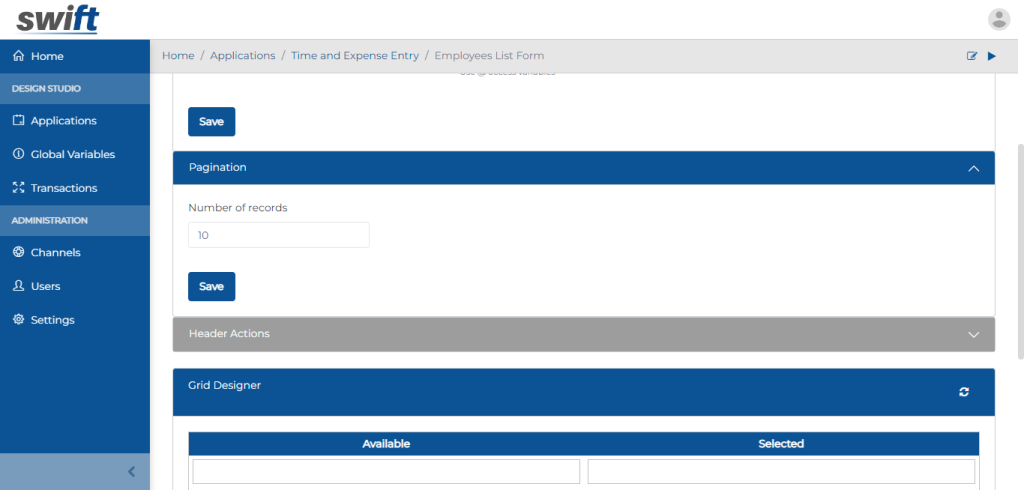
Task: Open Home in the sidebar
Action: [46, 56]
